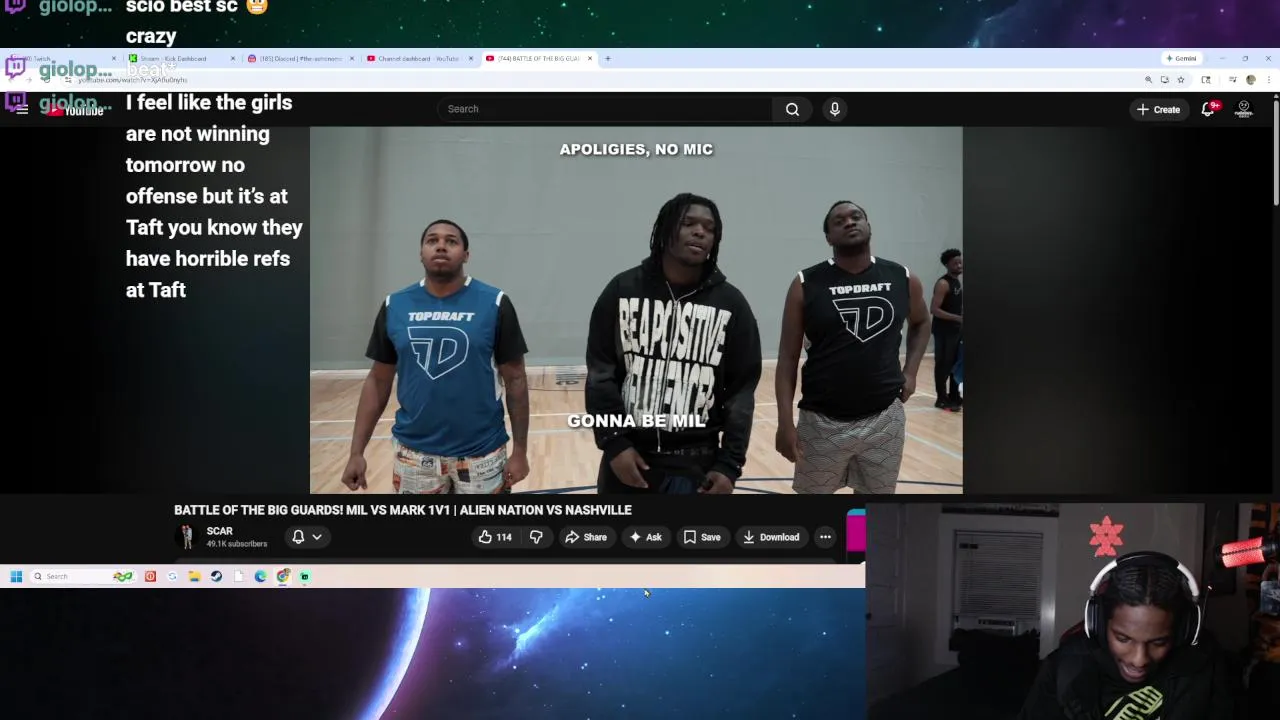Expand the subscription notification bell dropdown
1280x720 pixels.
307,537
